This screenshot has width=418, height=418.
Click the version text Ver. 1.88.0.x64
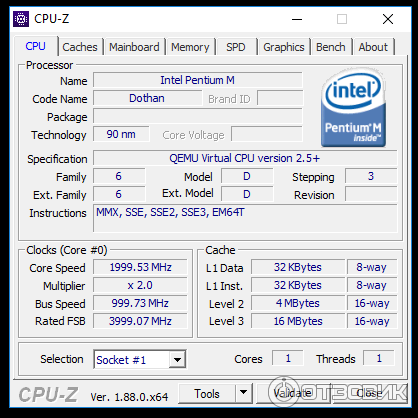pyautogui.click(x=129, y=397)
